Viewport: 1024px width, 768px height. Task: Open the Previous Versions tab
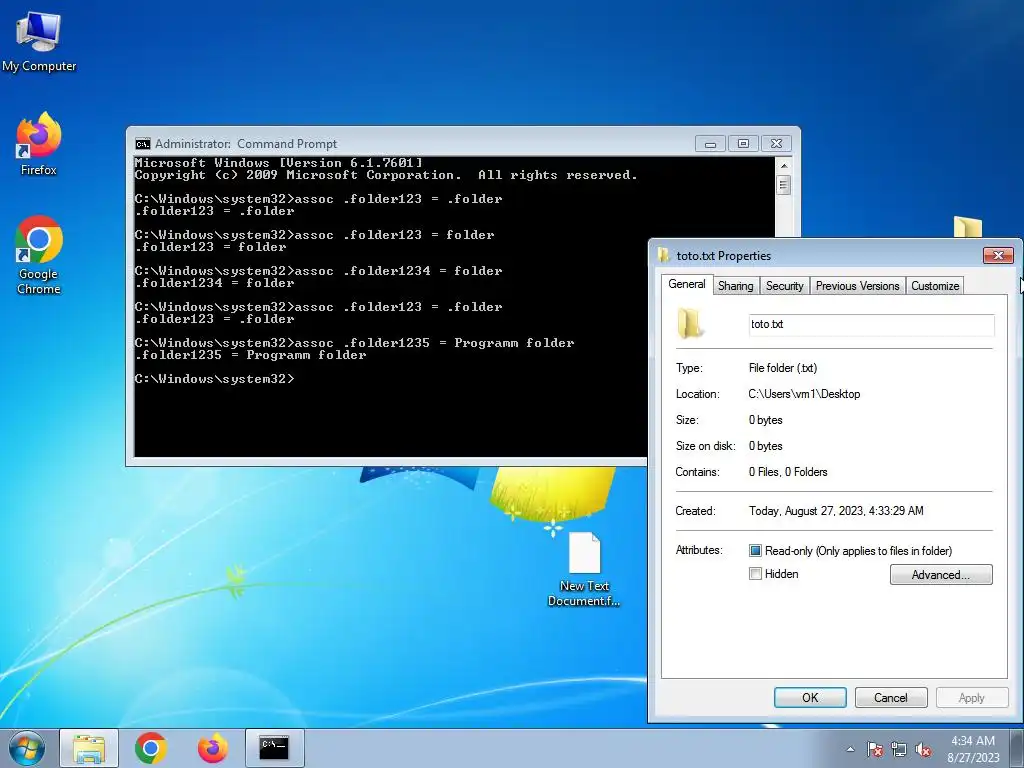tap(857, 286)
